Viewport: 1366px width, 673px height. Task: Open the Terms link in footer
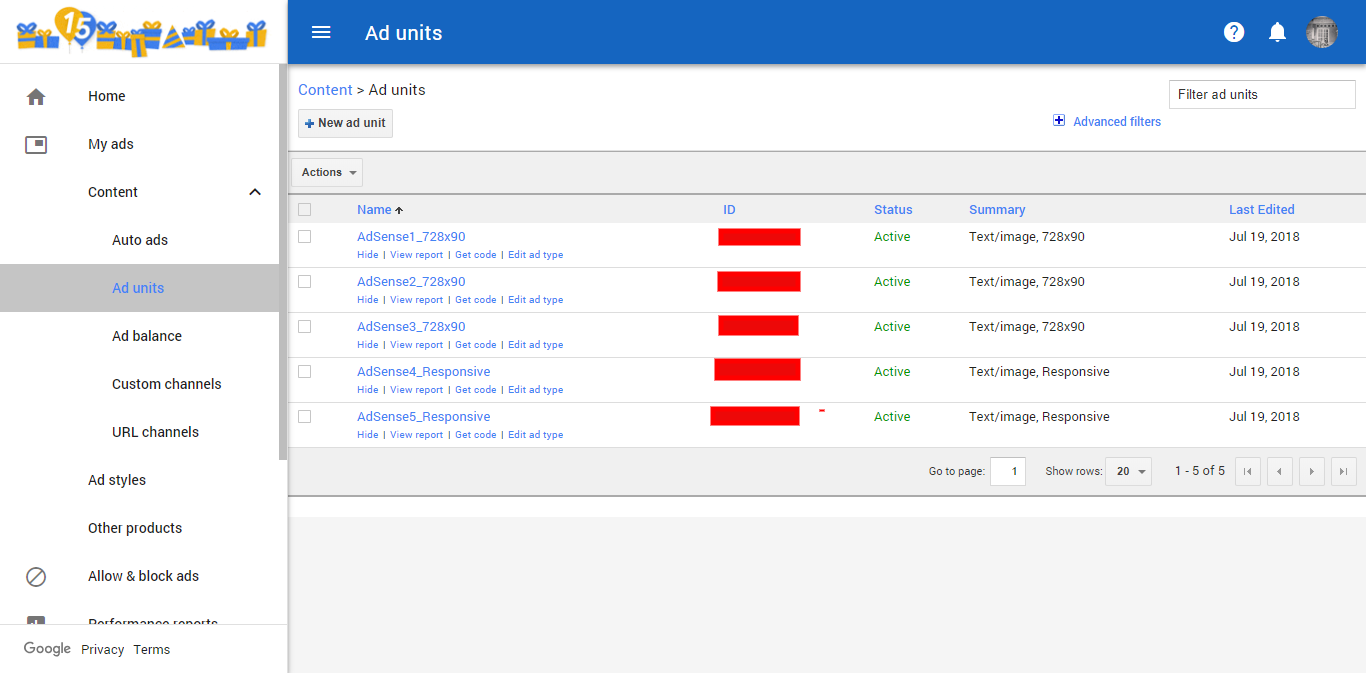[152, 650]
